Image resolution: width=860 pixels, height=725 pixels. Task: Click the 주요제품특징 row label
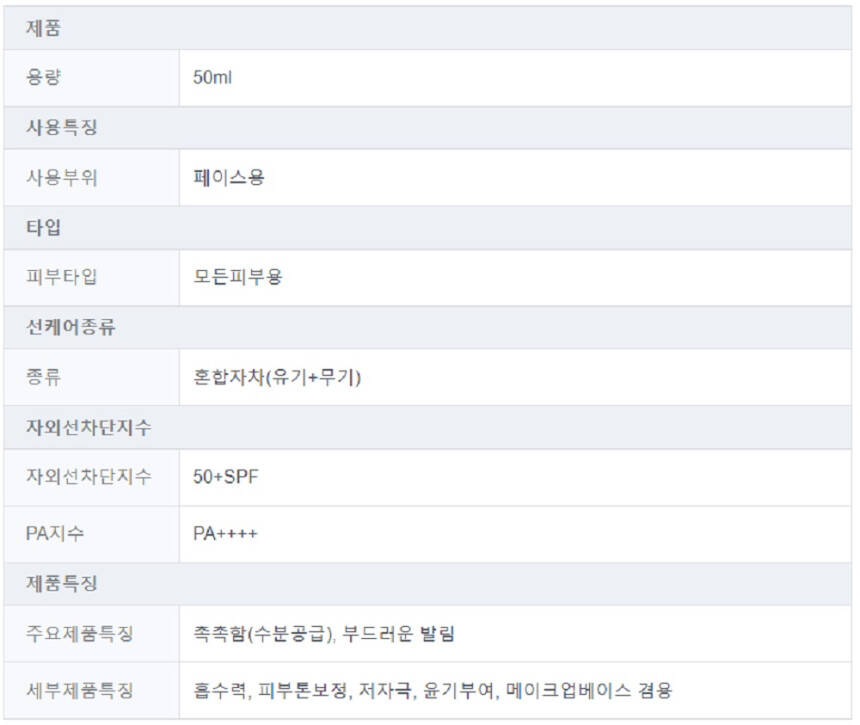79,634
